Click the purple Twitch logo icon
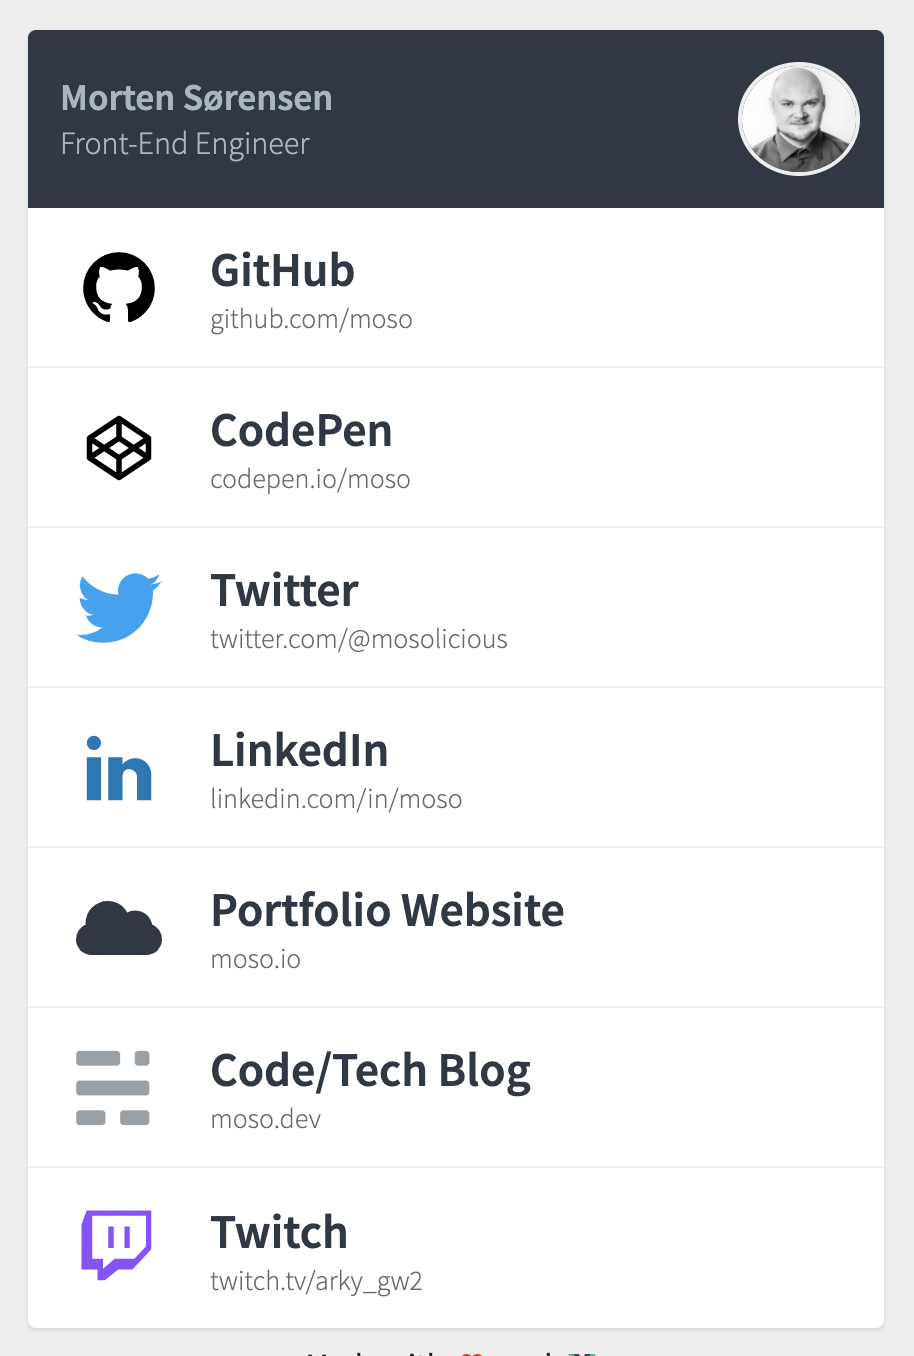Screen dimensions: 914x1356 tap(116, 1245)
